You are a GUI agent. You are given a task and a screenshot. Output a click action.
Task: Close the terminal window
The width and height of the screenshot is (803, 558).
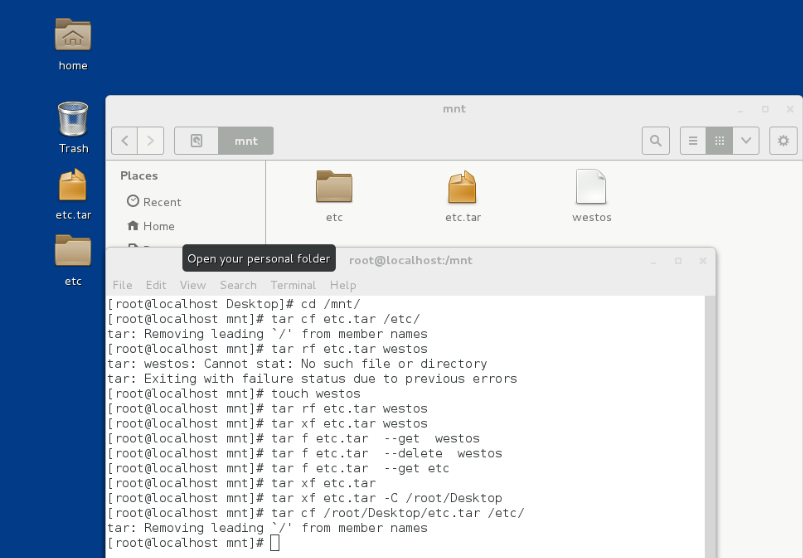tap(703, 261)
